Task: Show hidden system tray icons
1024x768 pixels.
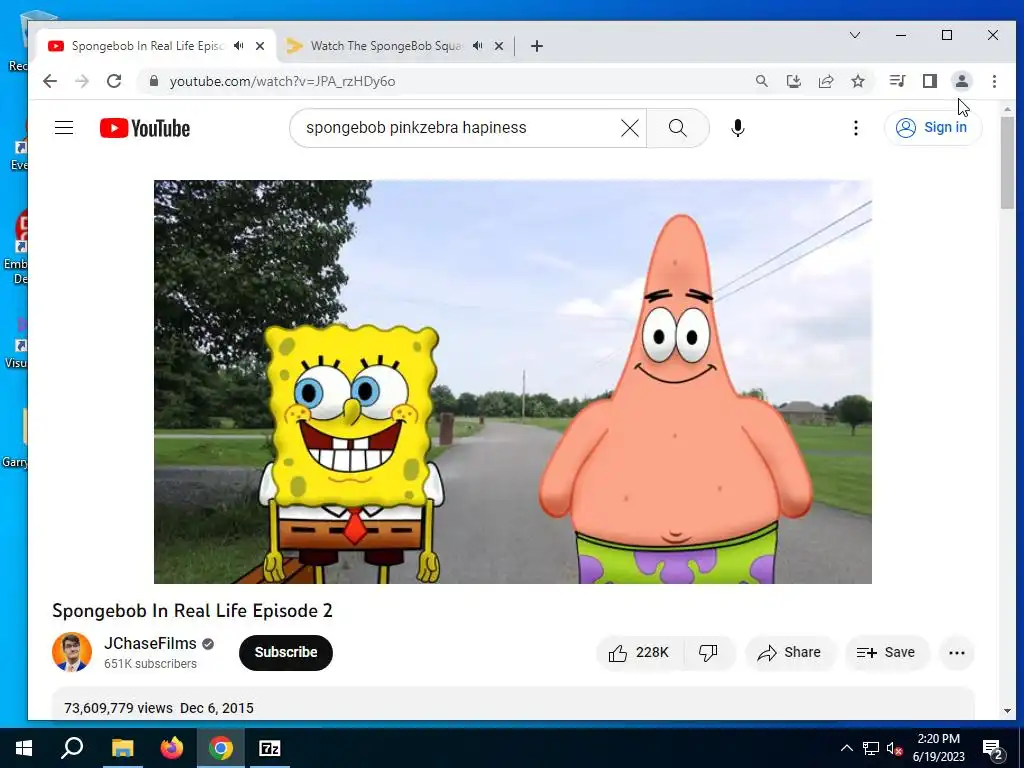Action: coord(846,748)
